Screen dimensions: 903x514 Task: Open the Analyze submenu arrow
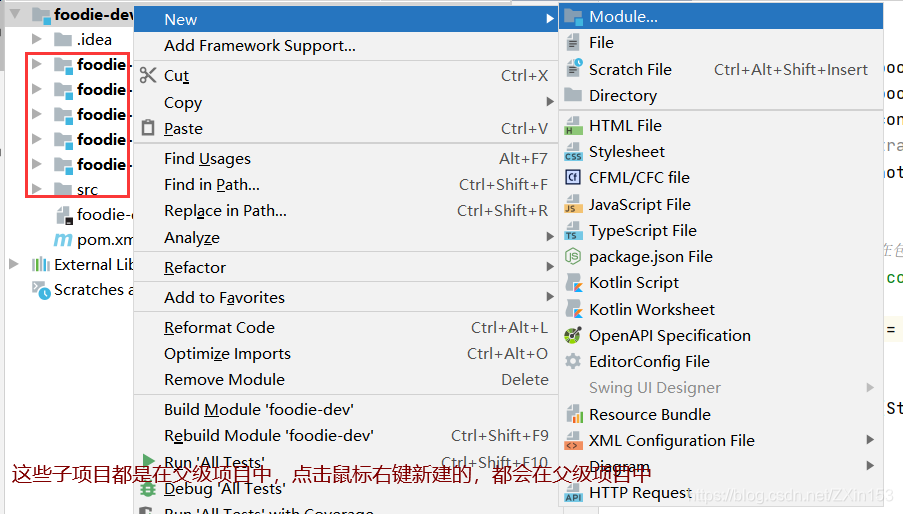click(549, 237)
